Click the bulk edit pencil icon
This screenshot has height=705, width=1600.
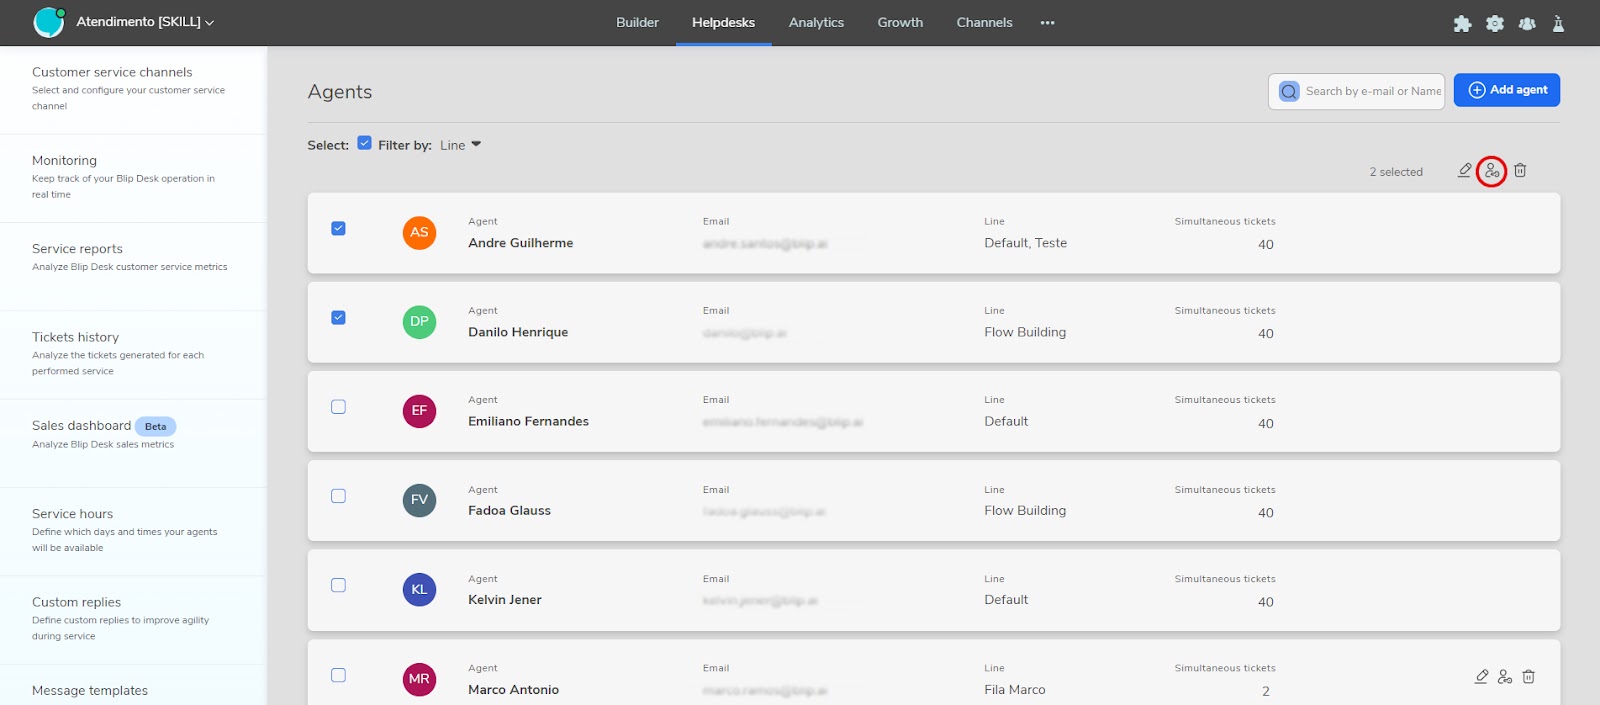[x=1464, y=171]
